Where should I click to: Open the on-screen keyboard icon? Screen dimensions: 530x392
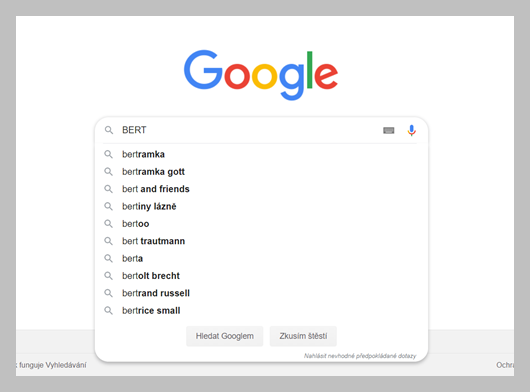pos(388,130)
